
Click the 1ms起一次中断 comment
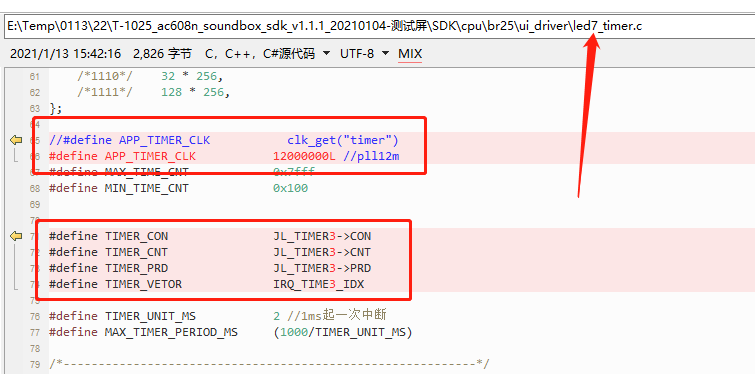(337, 316)
